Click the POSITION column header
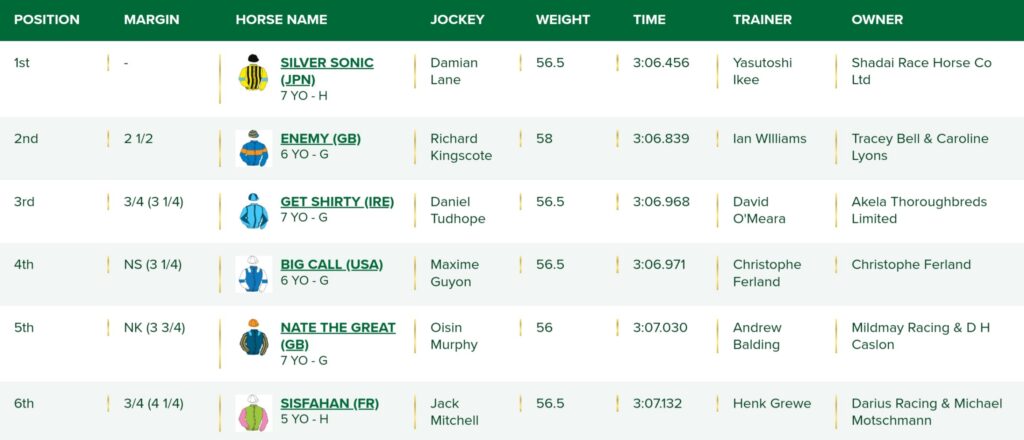This screenshot has height=440, width=1024. 47,20
